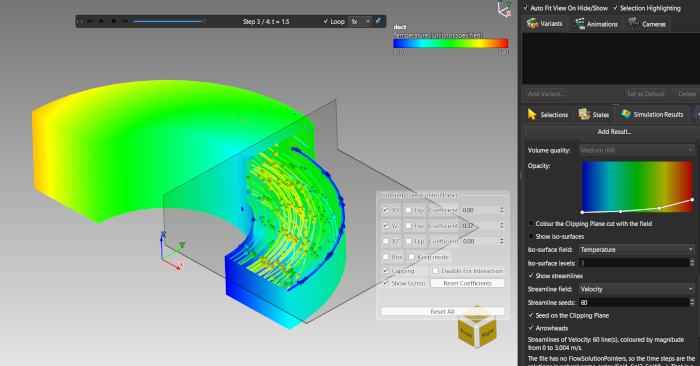
Task: Enable Disable For Interaction checkbox
Action: [435, 270]
